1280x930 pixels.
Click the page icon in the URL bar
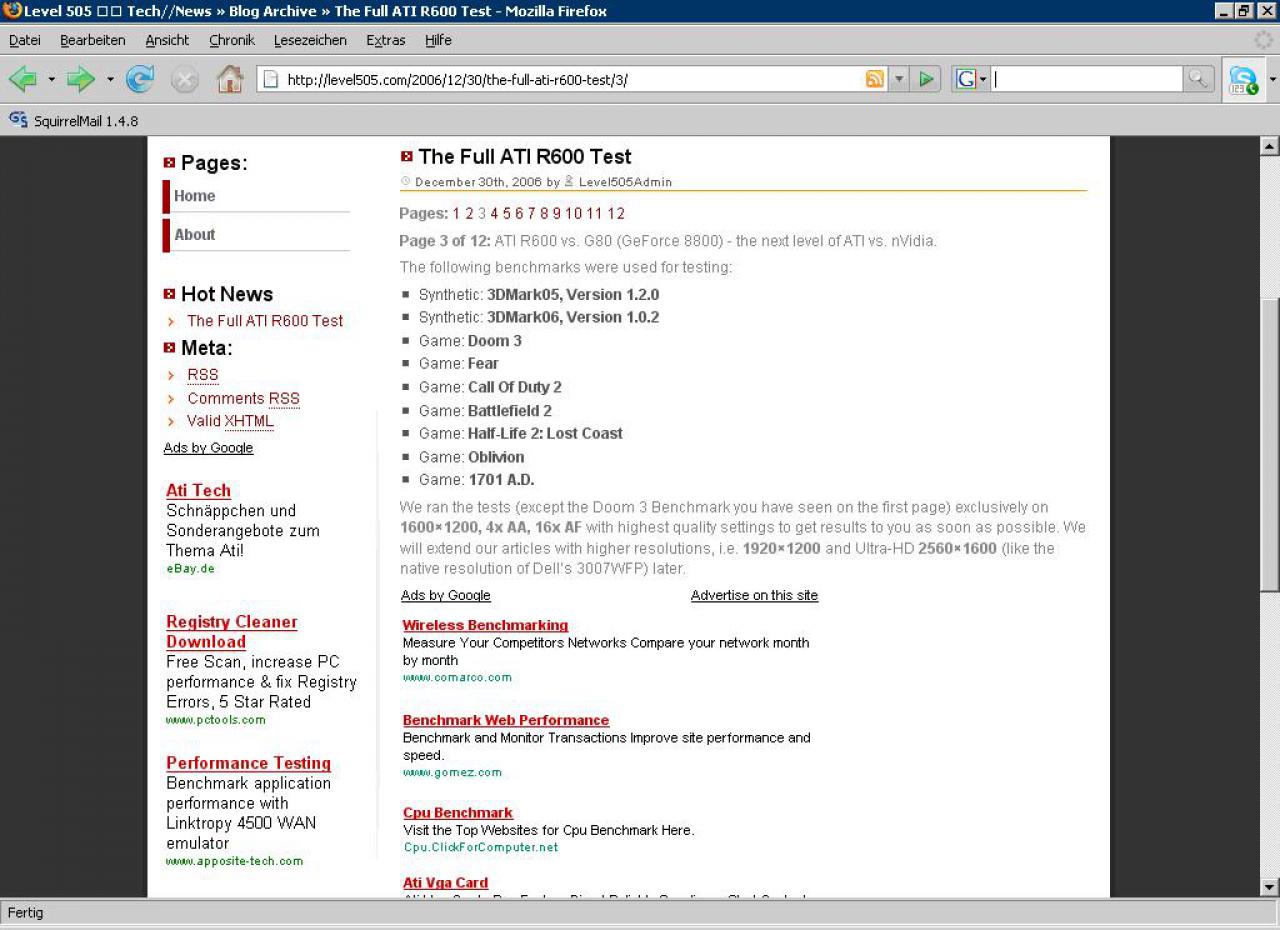[269, 79]
